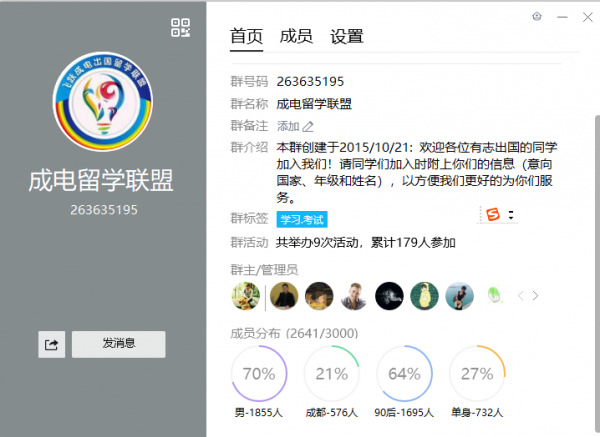Click the Sogou input method icon

pyautogui.click(x=491, y=214)
